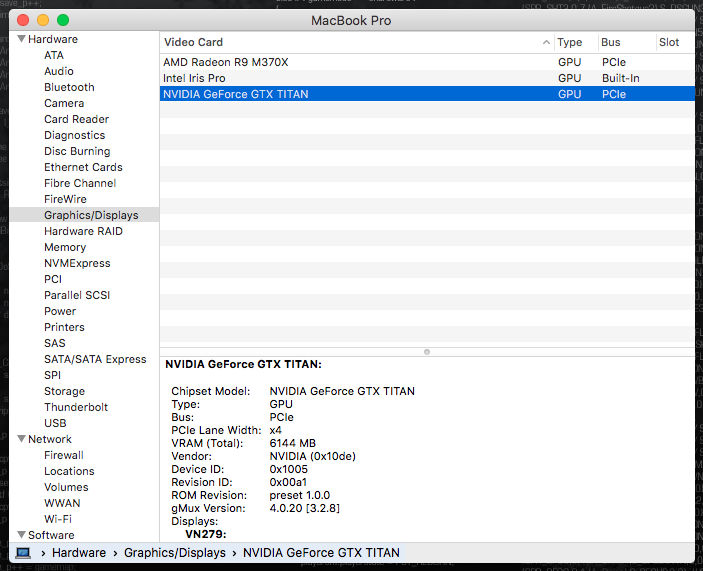Viewport: 703px width, 571px height.
Task: Click the gMux Version value 4.0.20 [3.2.8]
Action: 304,508
